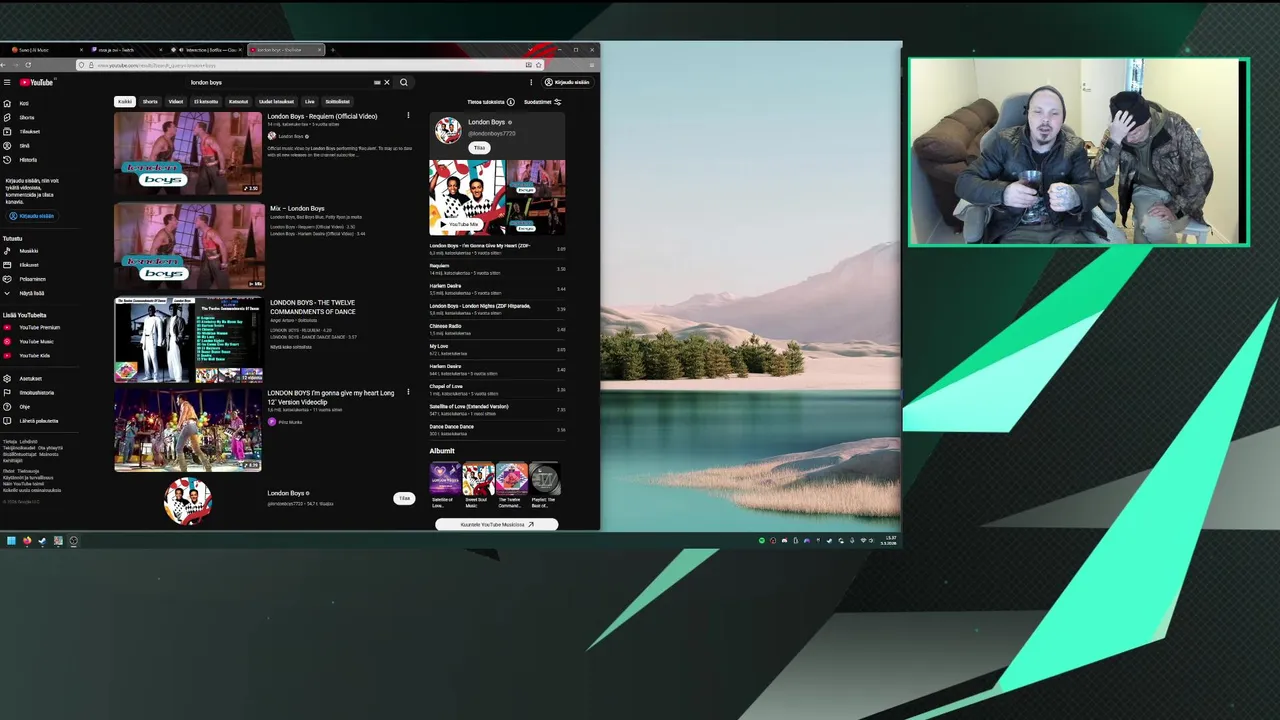The width and height of the screenshot is (1280, 720).
Task: Play Chinese Radio in the song list
Action: pos(497,329)
